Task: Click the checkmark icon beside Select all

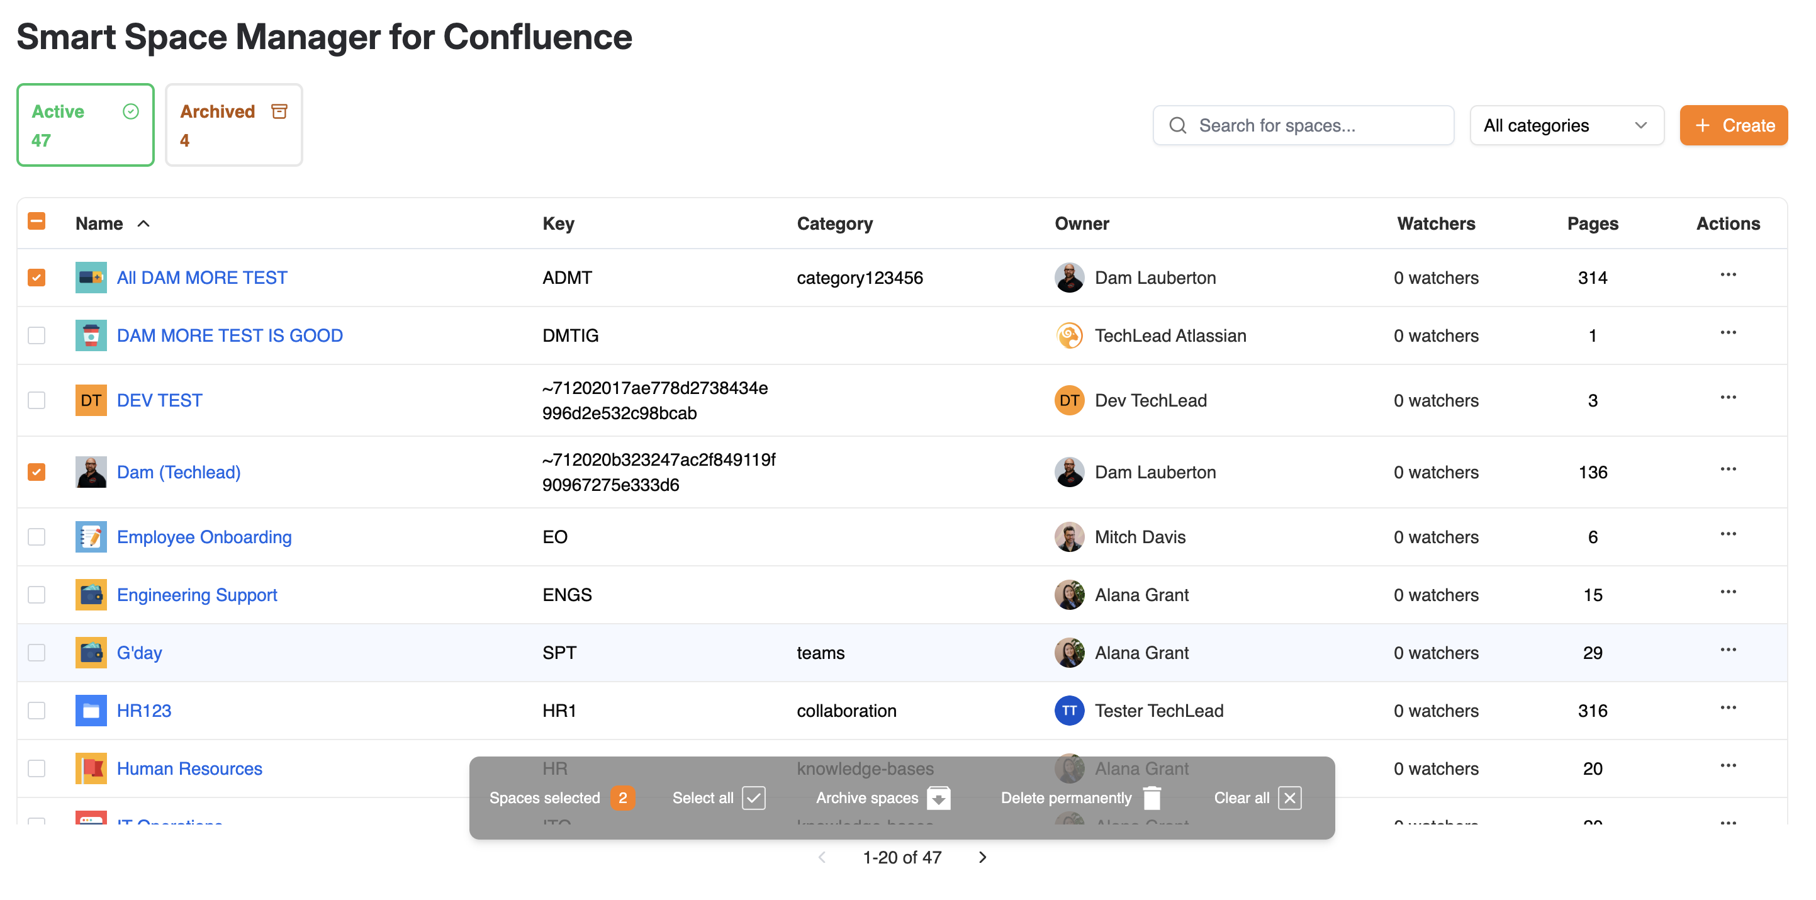Action: (754, 798)
